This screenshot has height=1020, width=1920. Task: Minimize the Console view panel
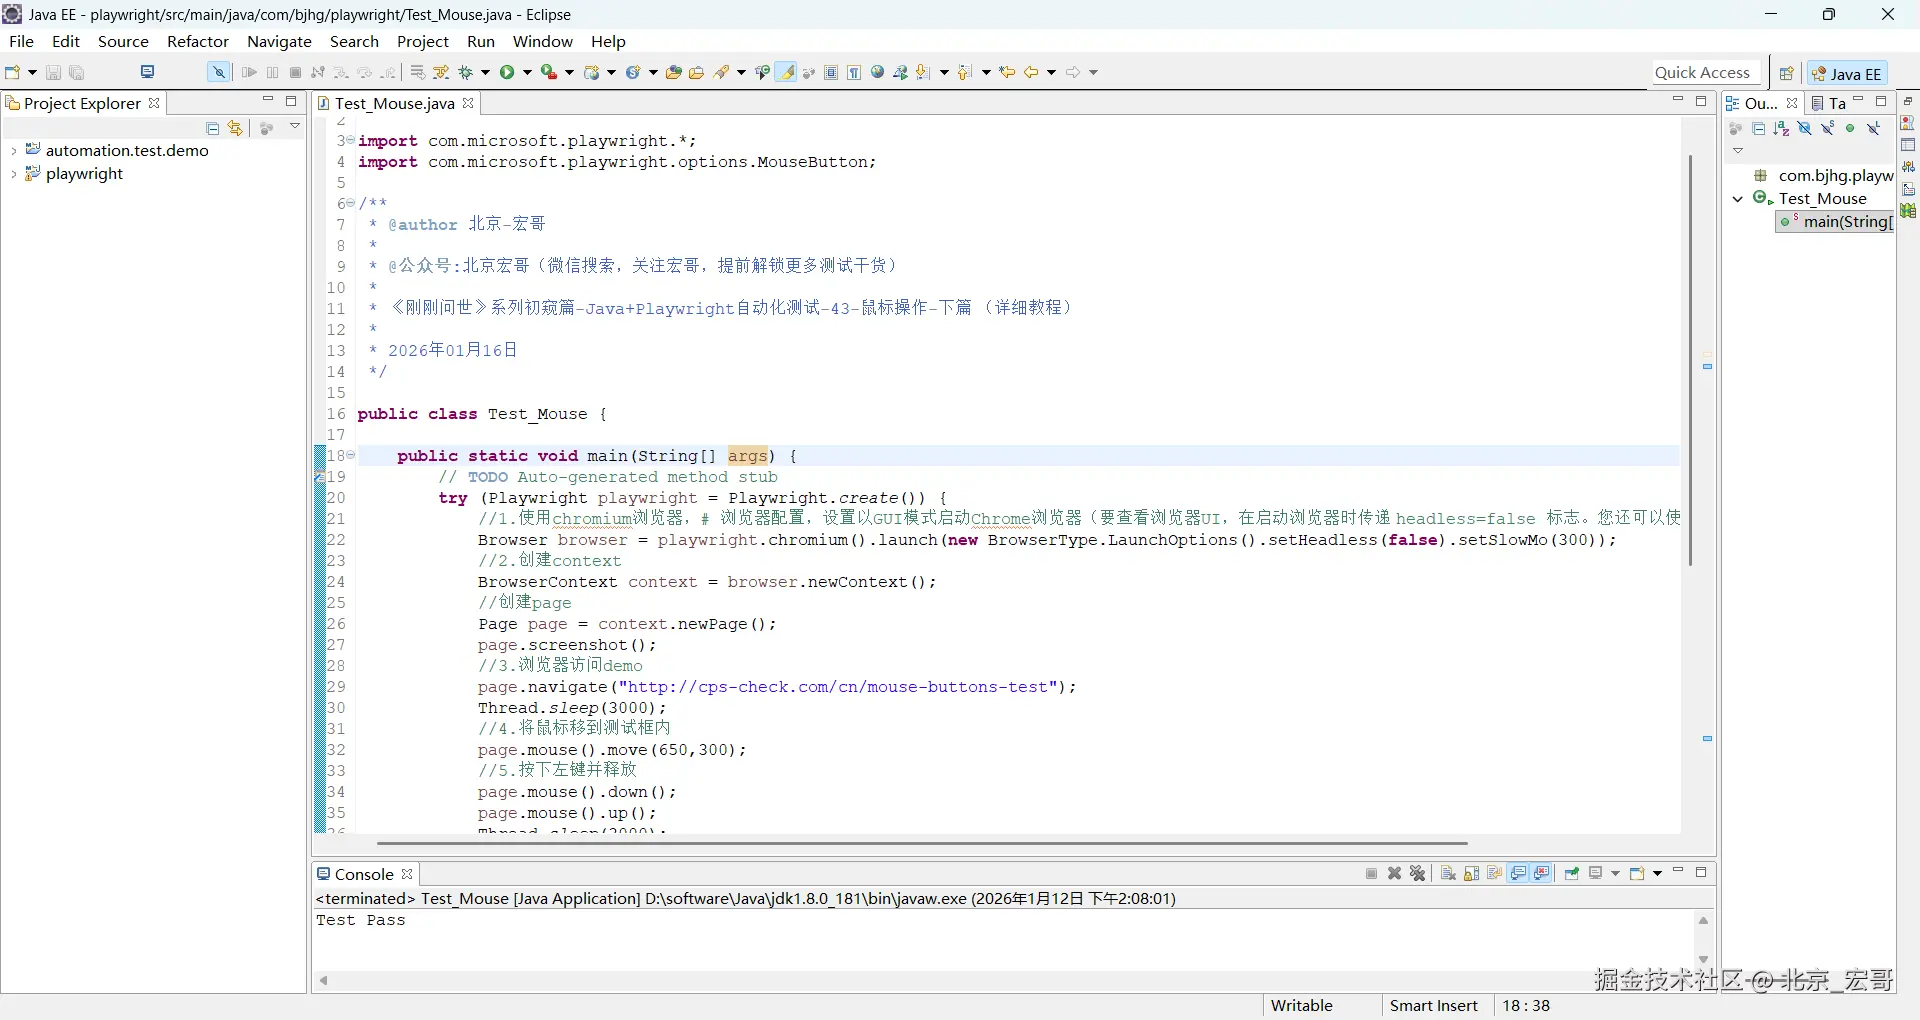tap(1678, 871)
